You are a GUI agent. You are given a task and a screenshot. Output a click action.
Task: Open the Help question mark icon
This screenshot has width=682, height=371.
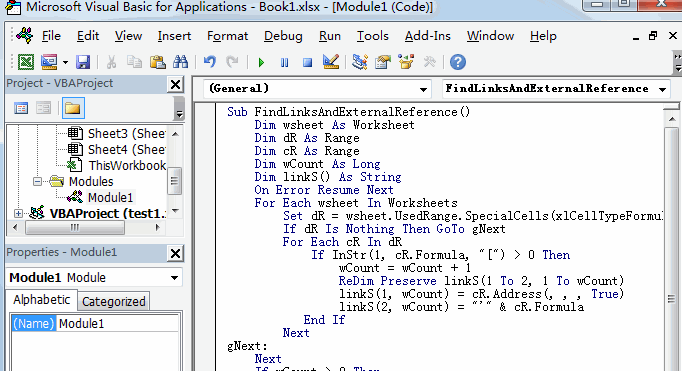(x=458, y=62)
